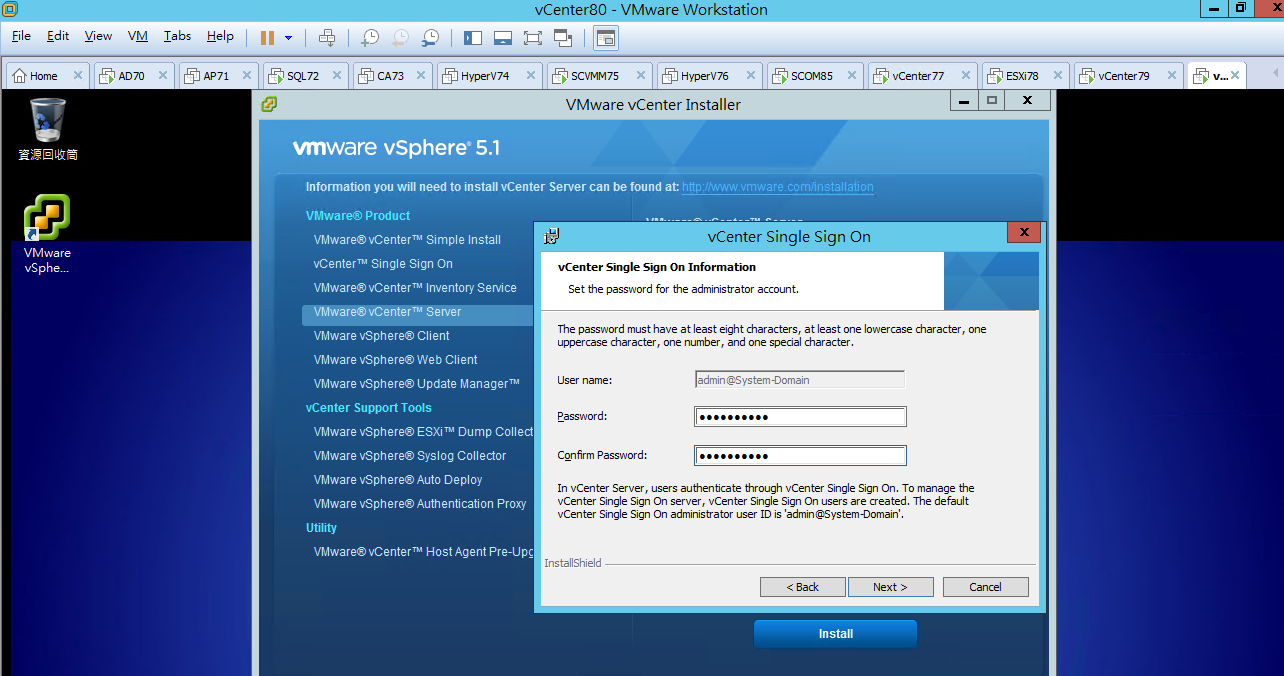Image resolution: width=1284 pixels, height=676 pixels.
Task: Select VMware vSphere Auto Deploy
Action: tap(398, 480)
